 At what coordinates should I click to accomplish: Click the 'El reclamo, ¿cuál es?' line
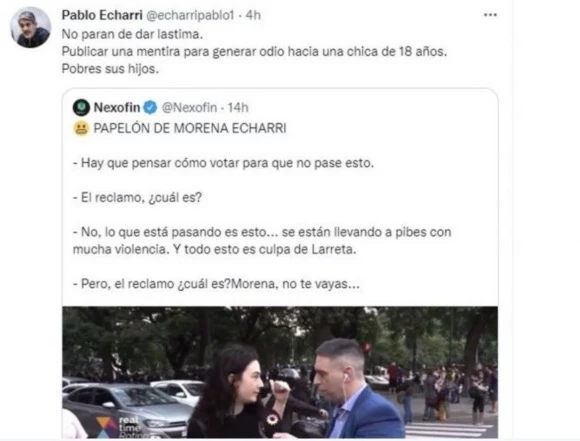click(x=138, y=198)
